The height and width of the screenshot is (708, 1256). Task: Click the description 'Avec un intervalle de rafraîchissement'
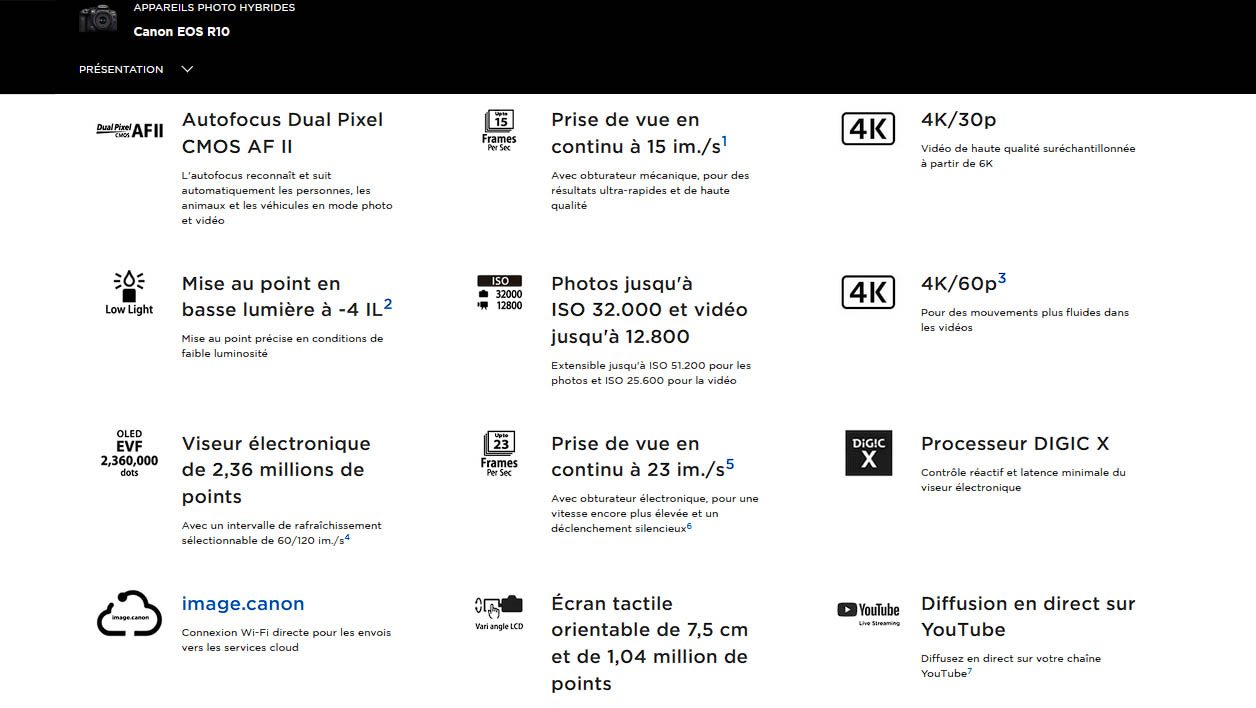[282, 532]
